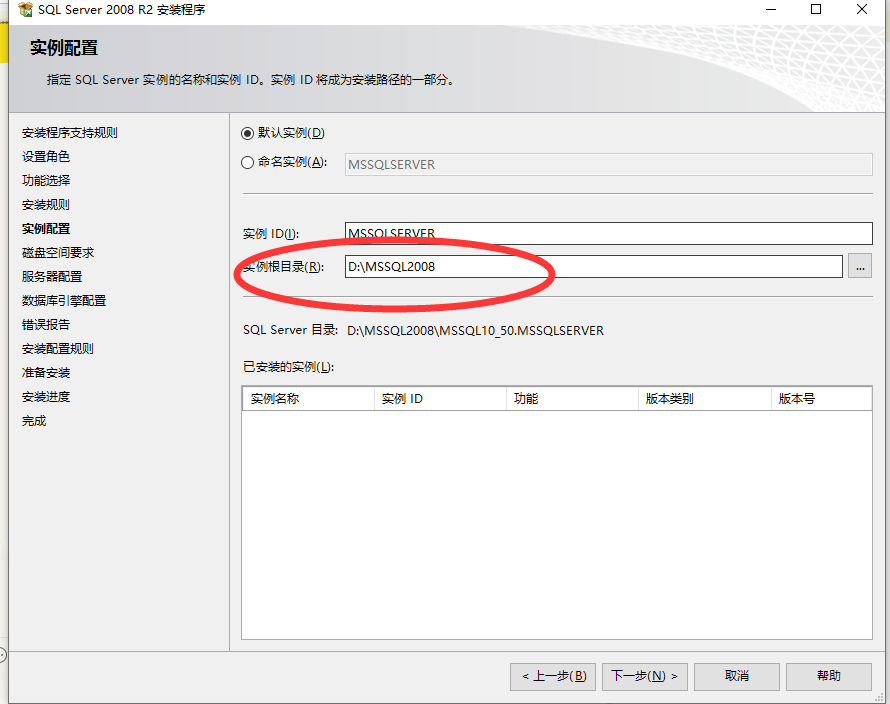
Task: Select 安装进度 step in sidebar
Action: [46, 397]
